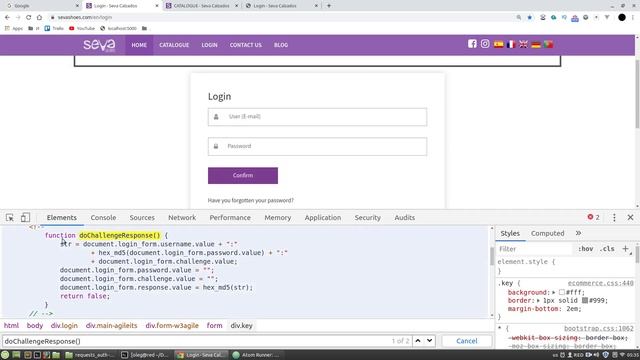Viewport: 640px width, 360px height.
Task: Open the Chrome three-dot menu
Action: (x=633, y=18)
